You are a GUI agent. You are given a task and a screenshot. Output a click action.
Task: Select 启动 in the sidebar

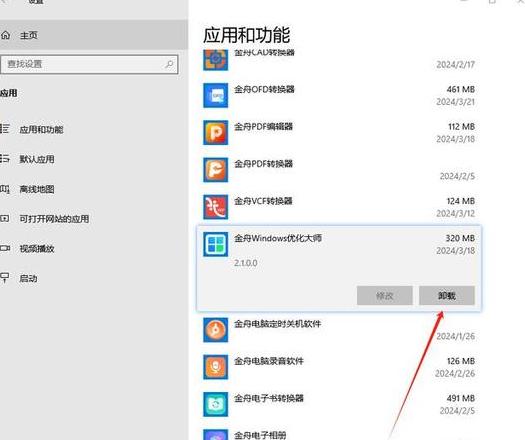(x=28, y=279)
